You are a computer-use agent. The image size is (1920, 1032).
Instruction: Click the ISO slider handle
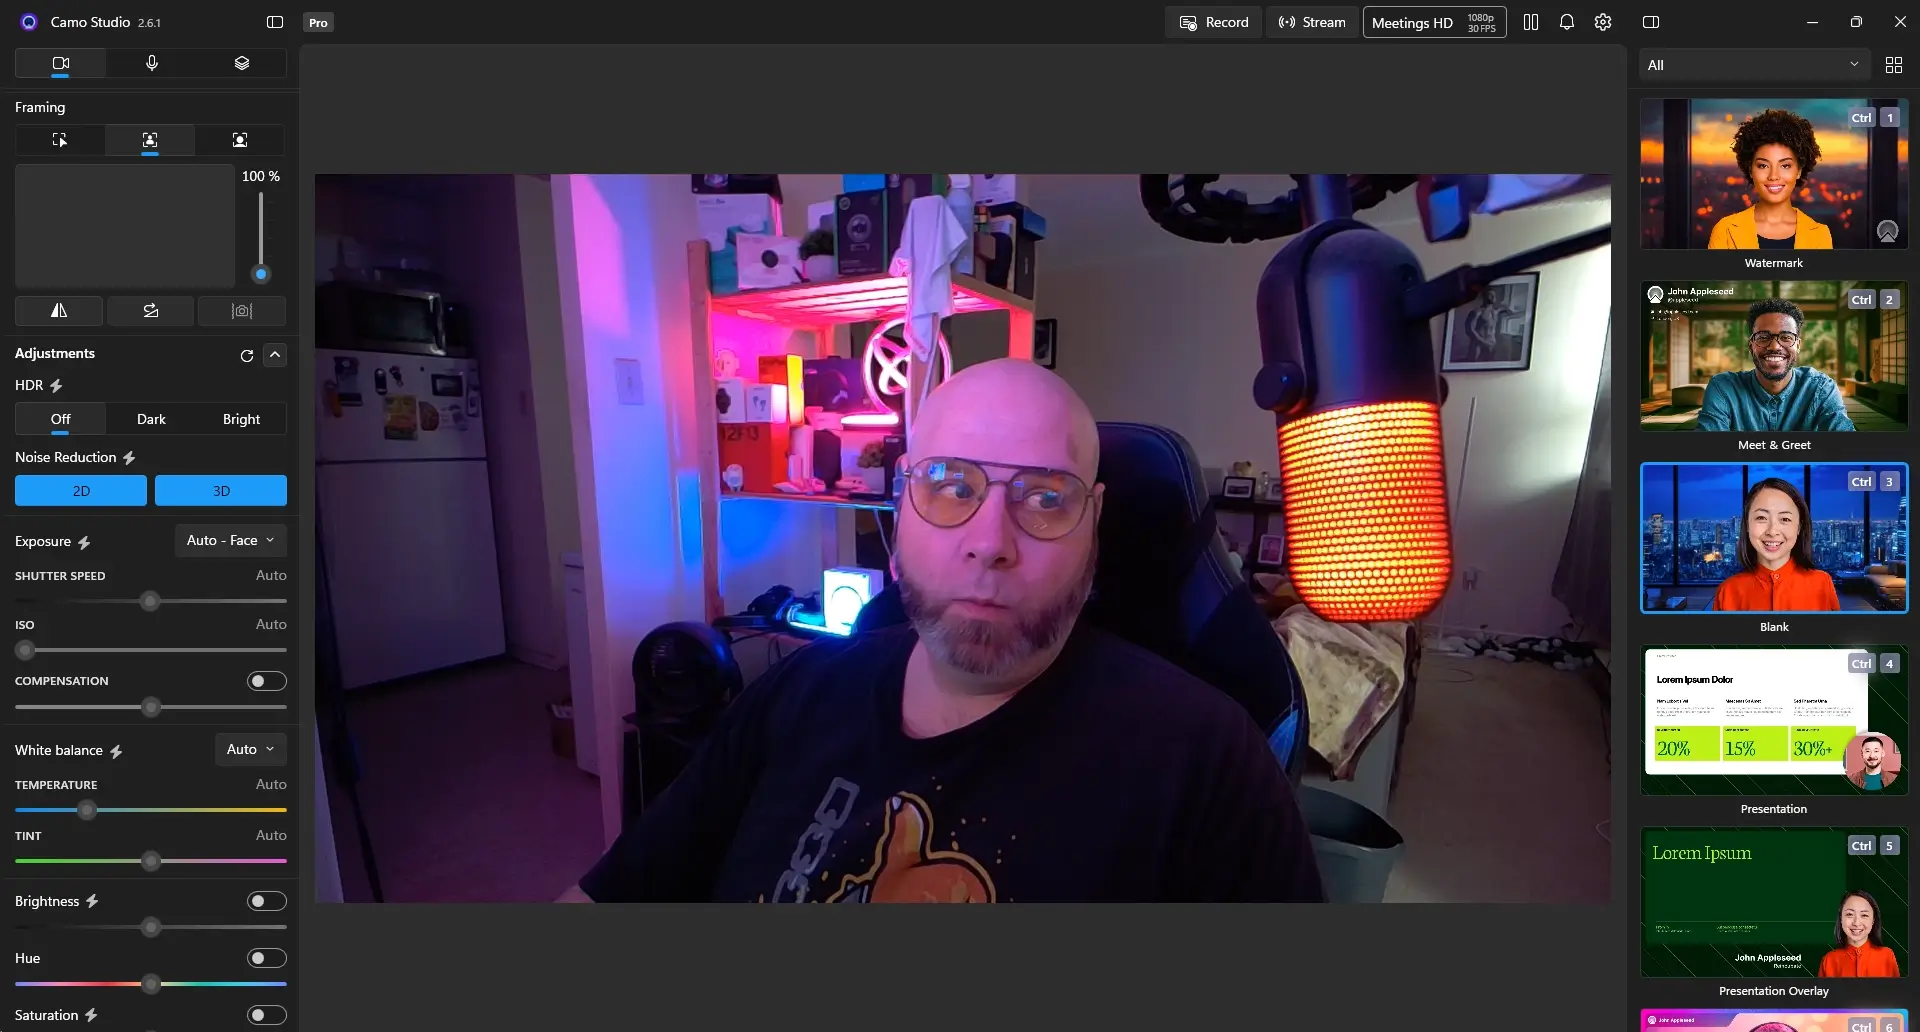[25, 650]
